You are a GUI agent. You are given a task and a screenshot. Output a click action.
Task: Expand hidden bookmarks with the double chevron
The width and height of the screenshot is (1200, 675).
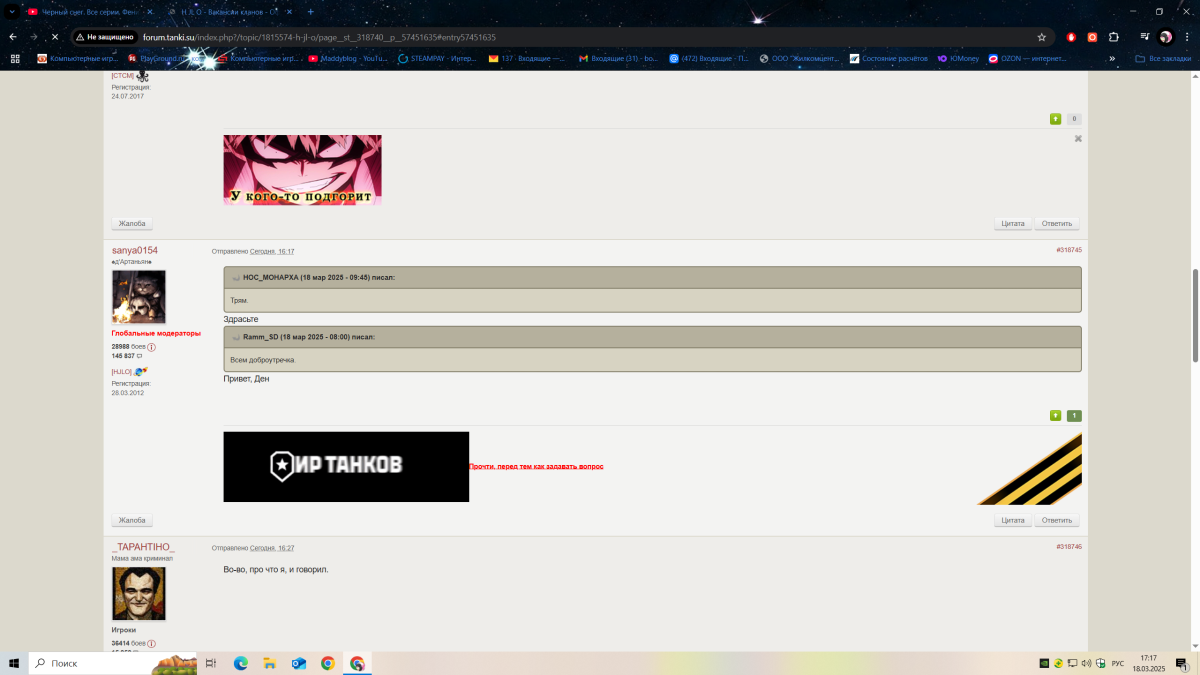(x=1112, y=59)
